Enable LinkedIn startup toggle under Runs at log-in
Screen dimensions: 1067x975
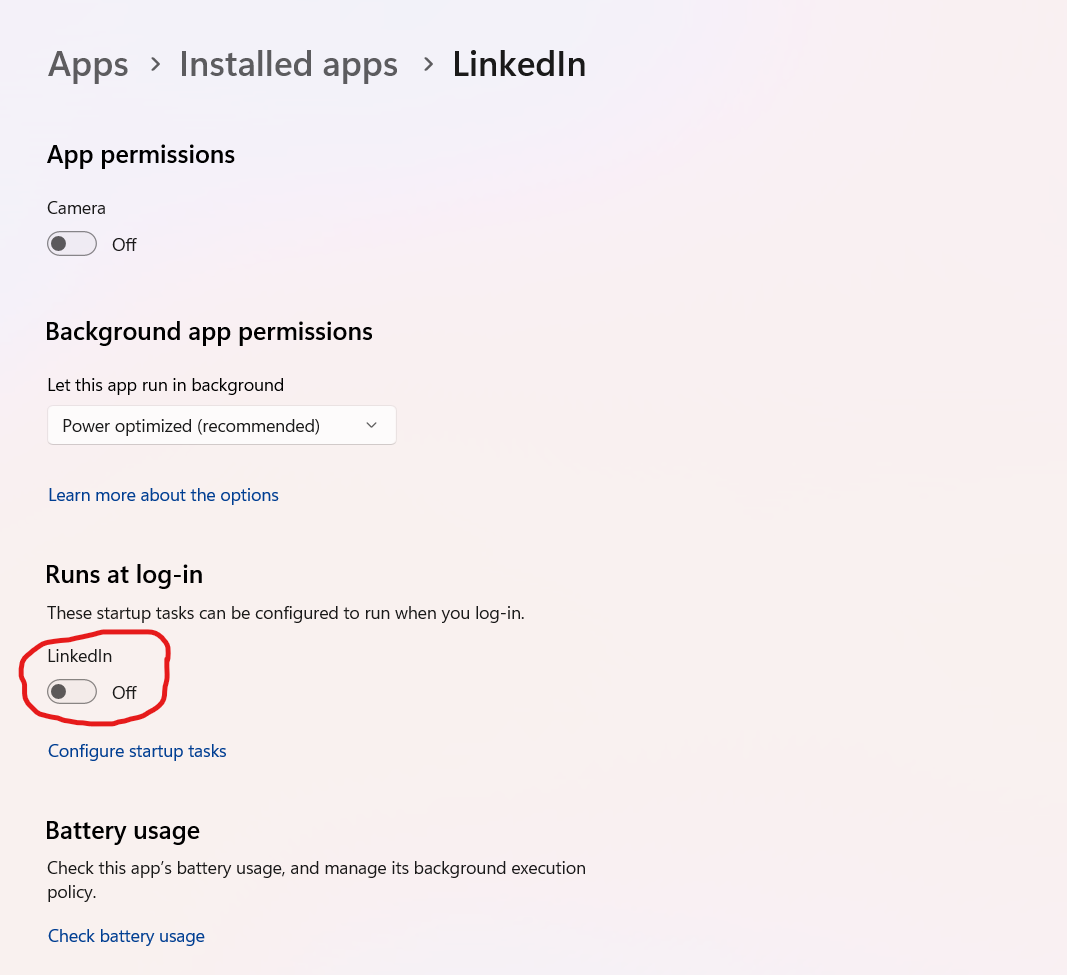(71, 692)
